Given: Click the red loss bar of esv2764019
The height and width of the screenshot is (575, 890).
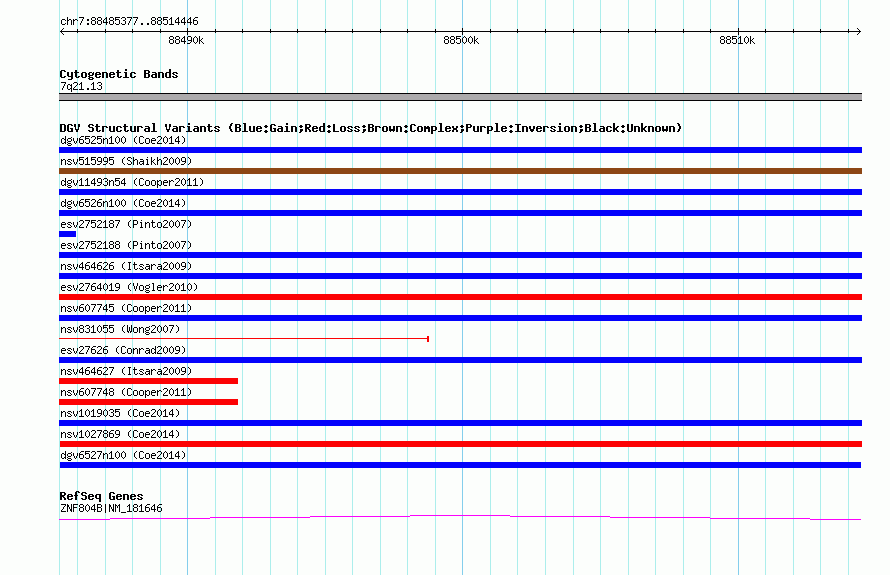Looking at the screenshot, I should (460, 297).
